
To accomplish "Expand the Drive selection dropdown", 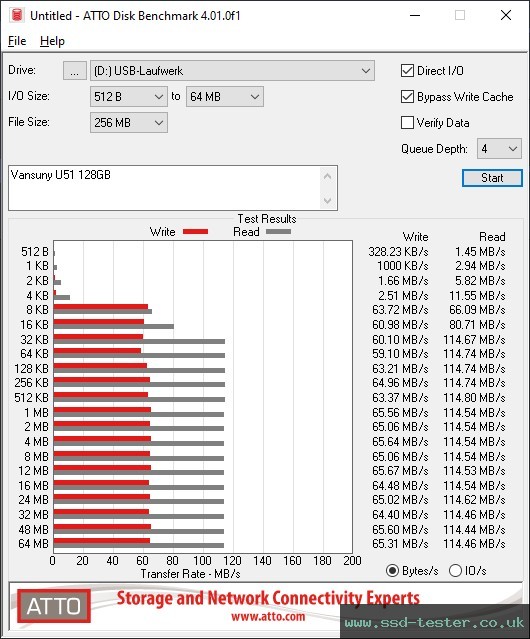I will coord(232,71).
